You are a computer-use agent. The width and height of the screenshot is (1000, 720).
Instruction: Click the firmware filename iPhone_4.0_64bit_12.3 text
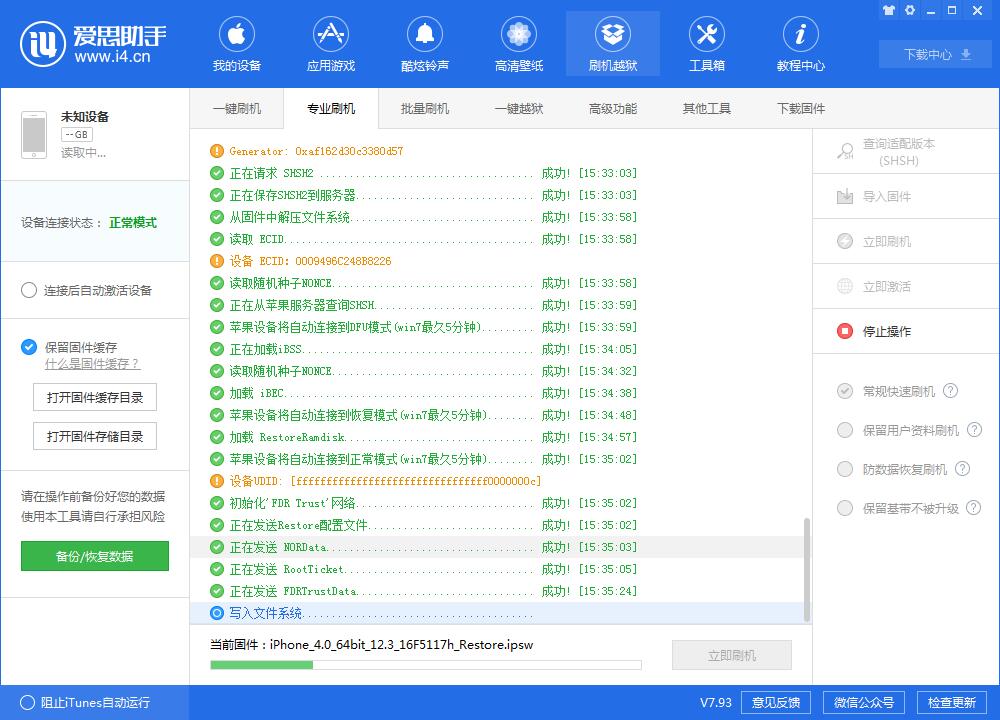pyautogui.click(x=401, y=644)
